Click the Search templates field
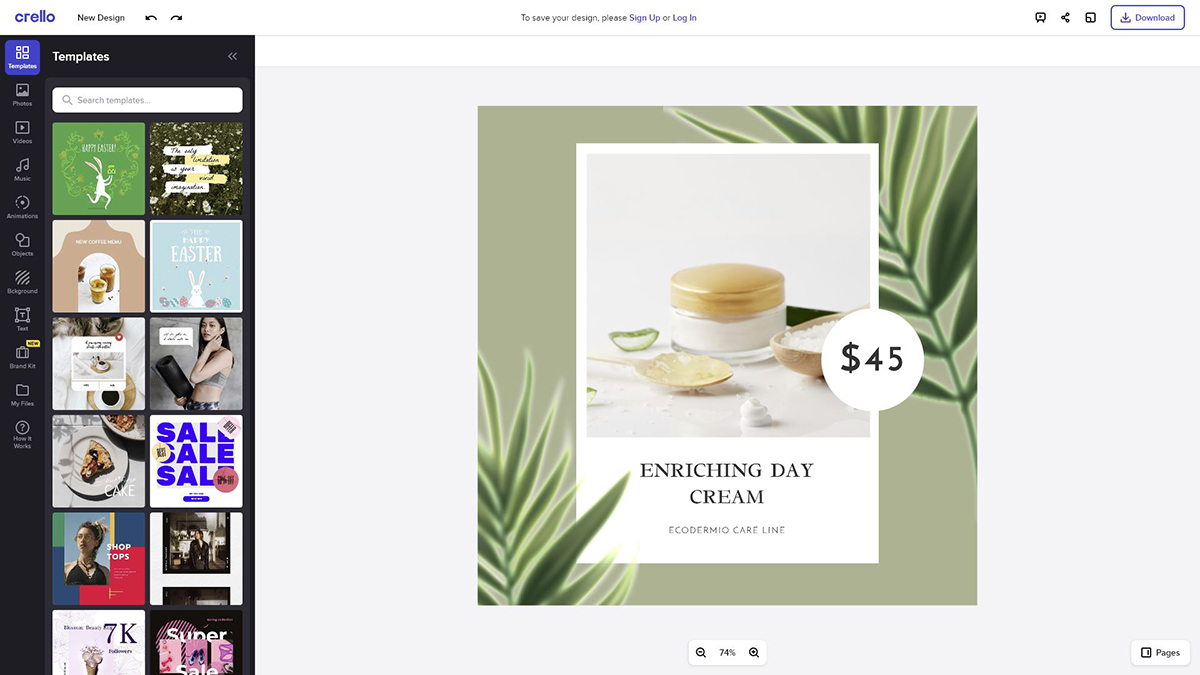This screenshot has height=675, width=1200. pos(148,100)
